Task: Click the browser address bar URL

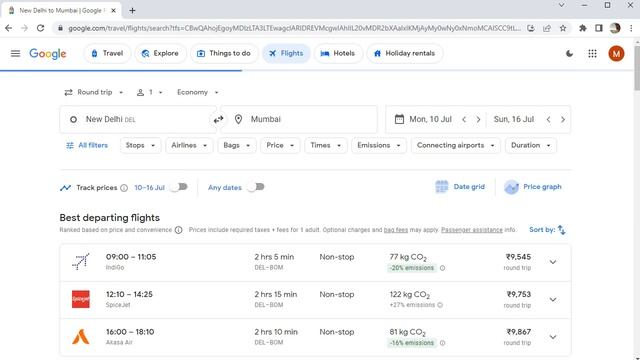Action: point(294,28)
